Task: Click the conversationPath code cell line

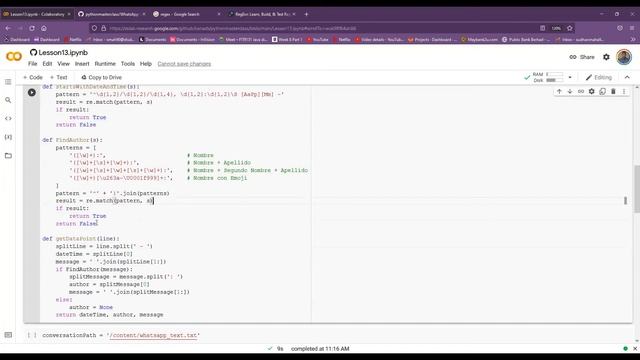Action: (x=121, y=335)
